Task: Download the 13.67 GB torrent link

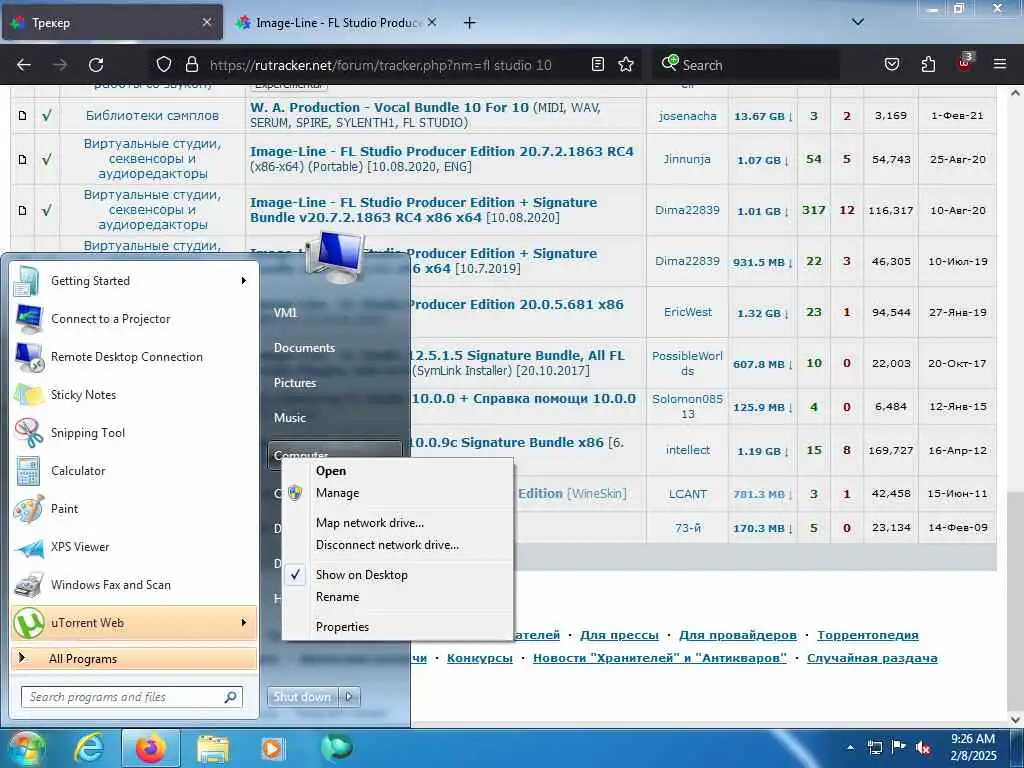Action: (763, 116)
